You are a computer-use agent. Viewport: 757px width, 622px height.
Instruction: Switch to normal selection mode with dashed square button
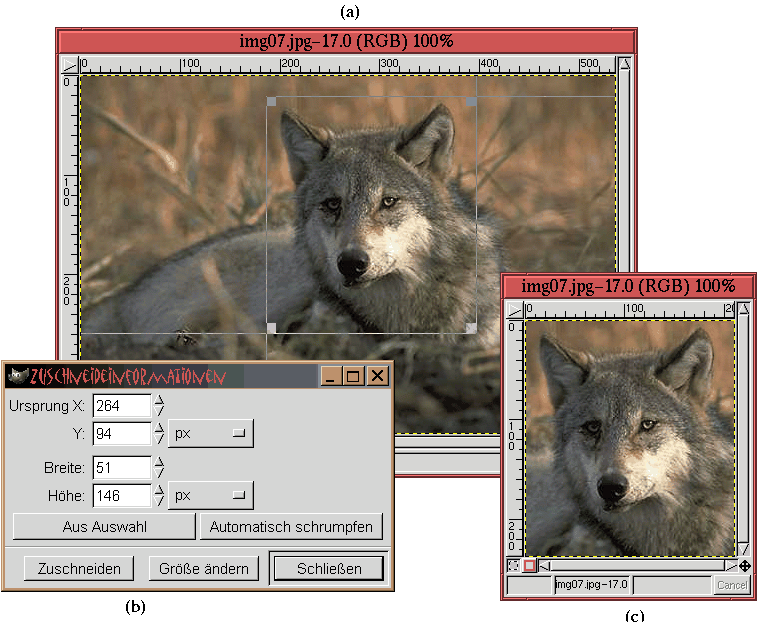513,566
